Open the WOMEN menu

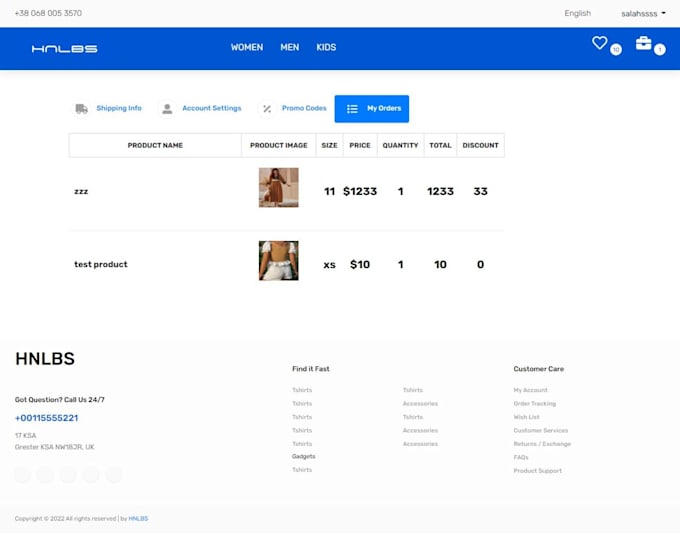tap(247, 48)
